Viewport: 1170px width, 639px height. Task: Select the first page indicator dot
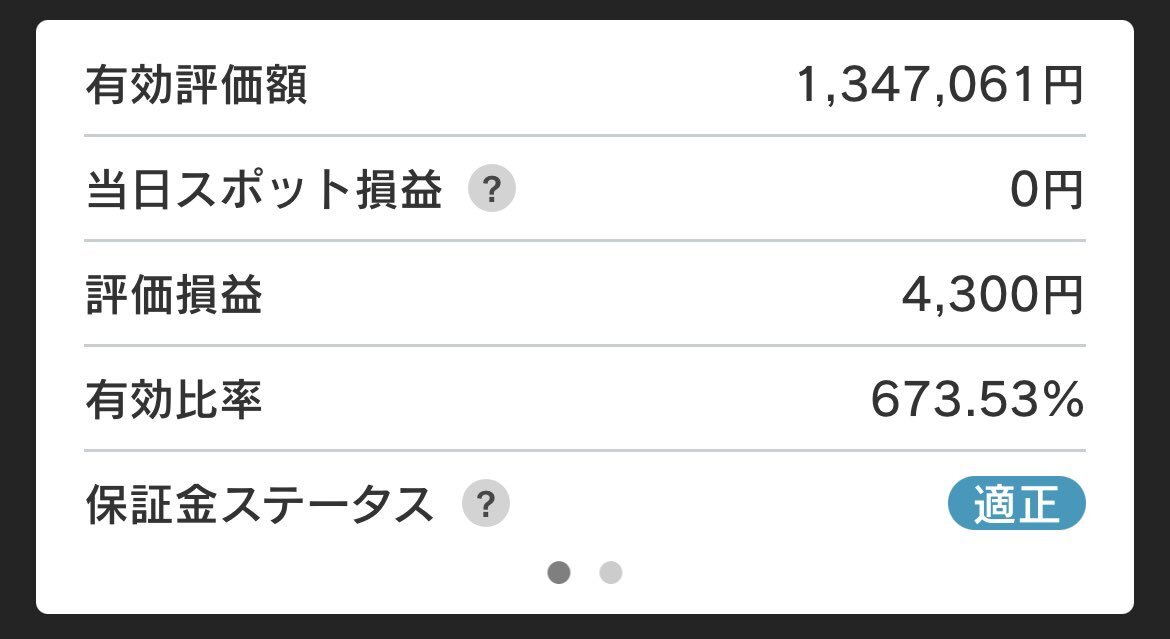(x=559, y=573)
